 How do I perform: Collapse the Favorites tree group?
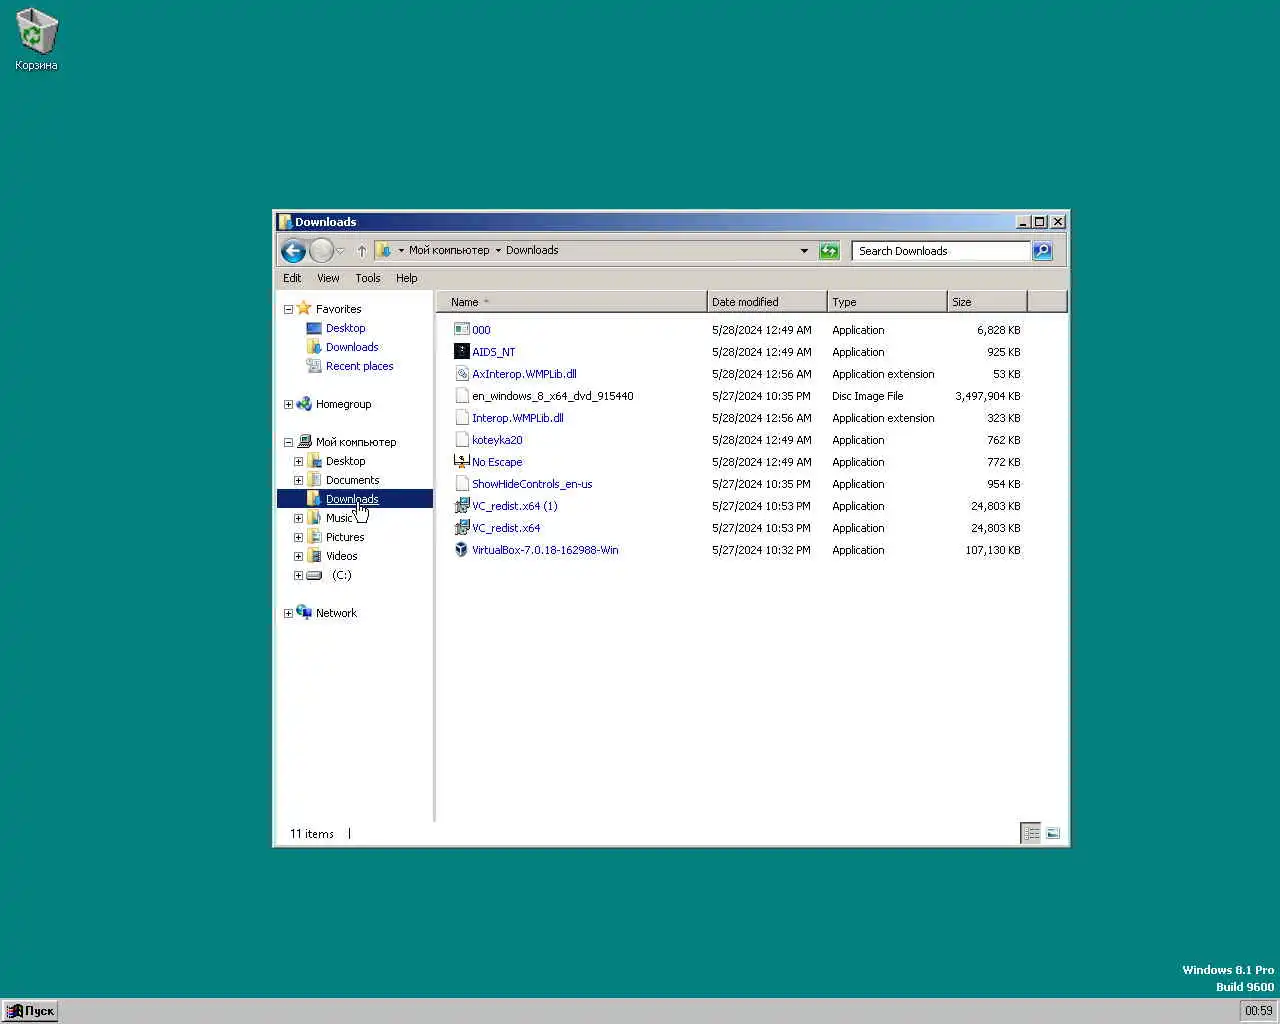288,309
